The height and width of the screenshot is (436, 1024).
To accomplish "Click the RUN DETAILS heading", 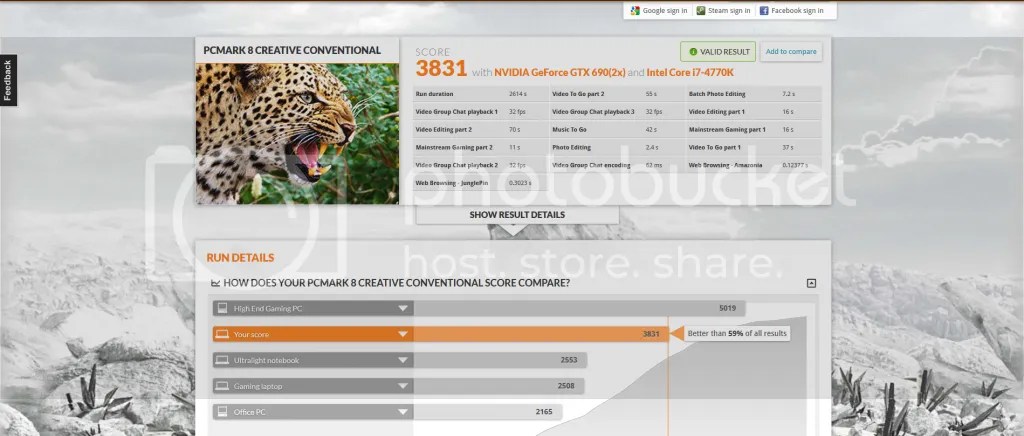I will (240, 258).
